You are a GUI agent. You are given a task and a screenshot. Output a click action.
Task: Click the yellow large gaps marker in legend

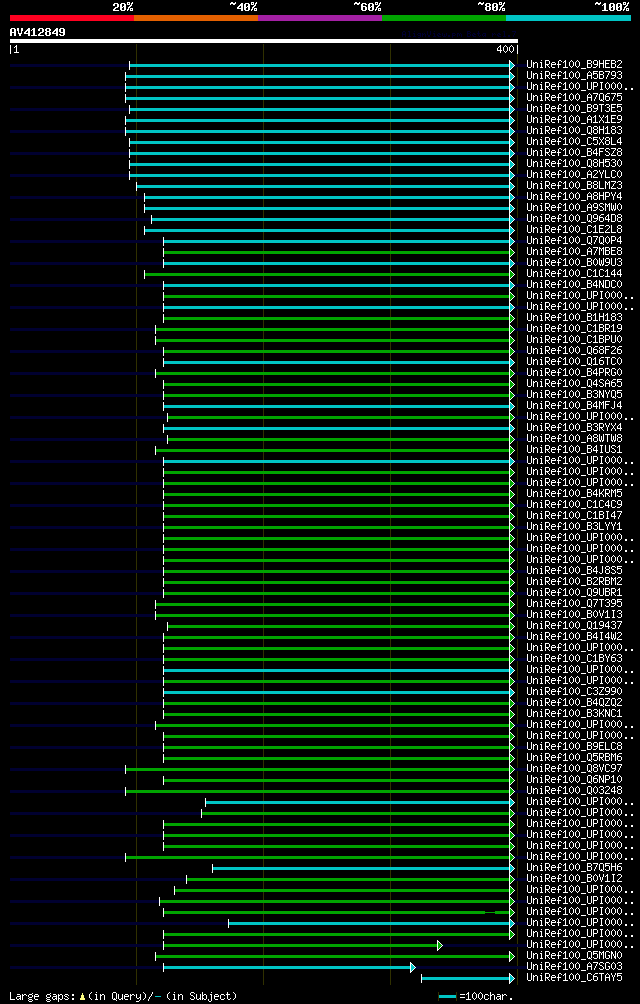(83, 996)
